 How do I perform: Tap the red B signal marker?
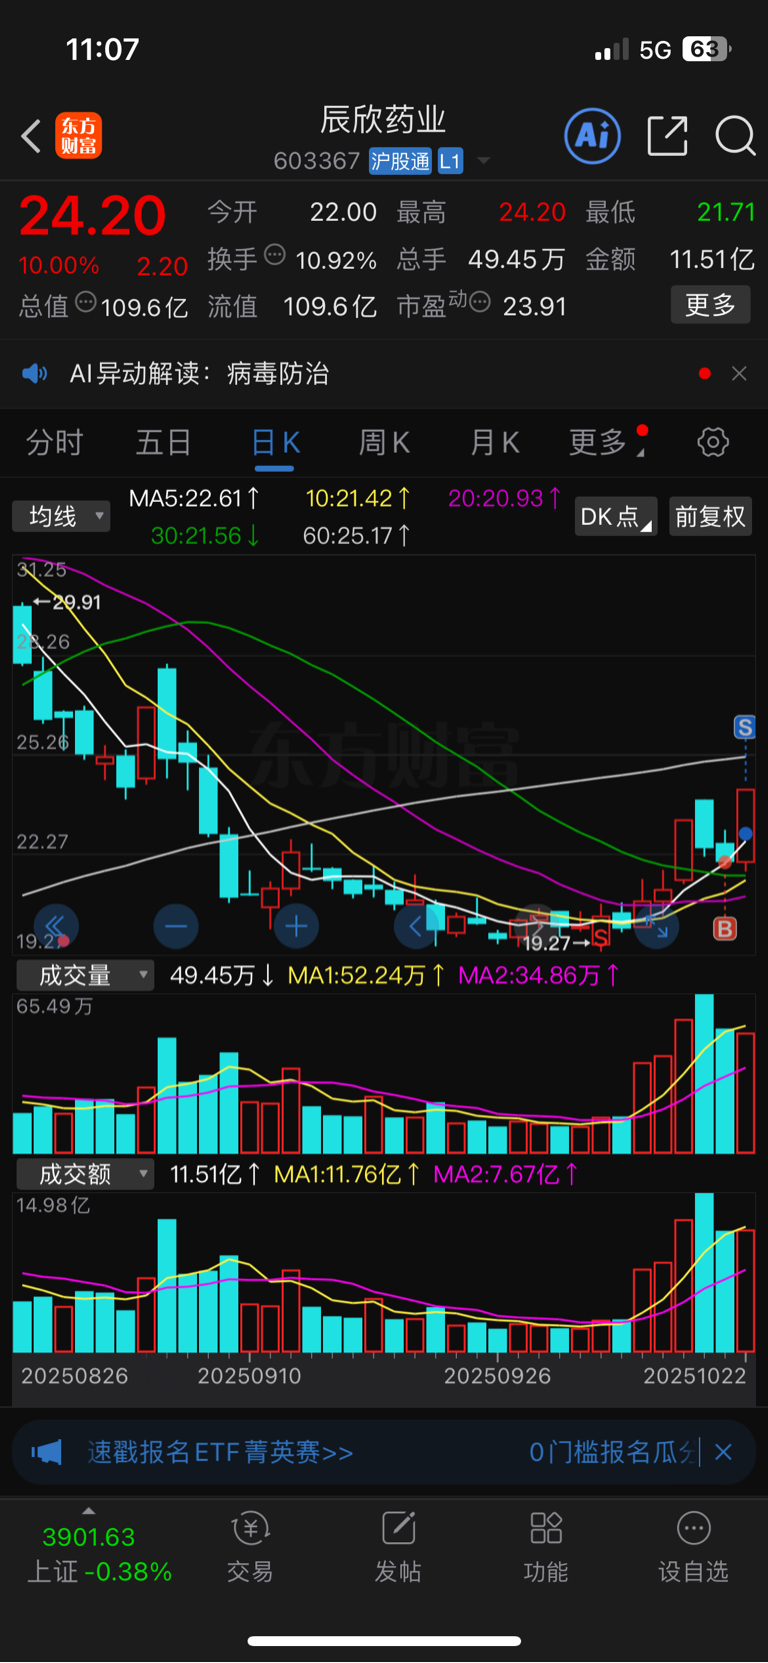coord(725,929)
